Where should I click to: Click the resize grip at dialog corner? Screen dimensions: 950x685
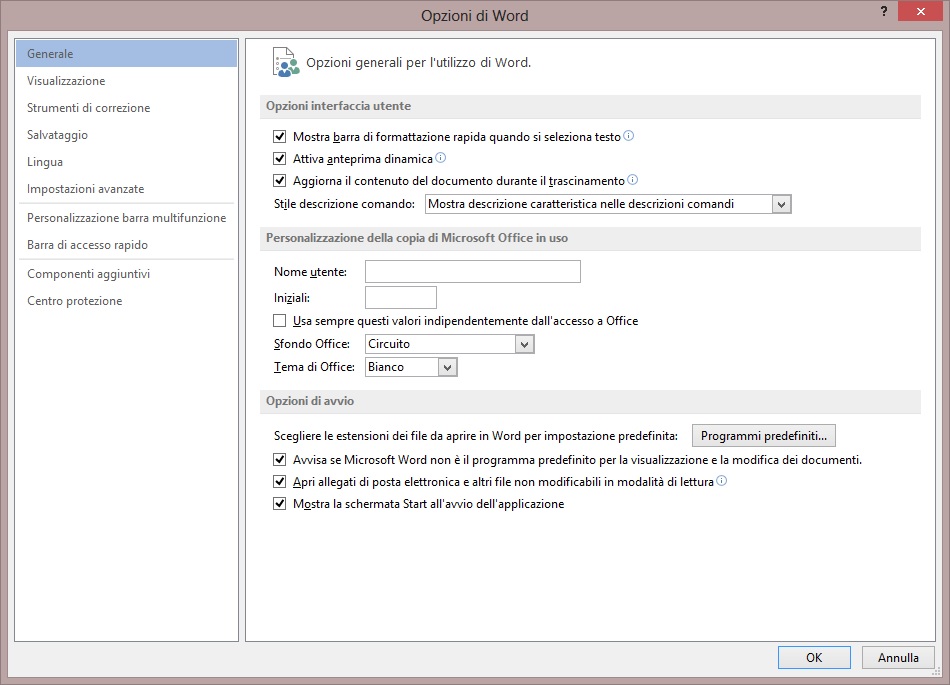tap(938, 672)
